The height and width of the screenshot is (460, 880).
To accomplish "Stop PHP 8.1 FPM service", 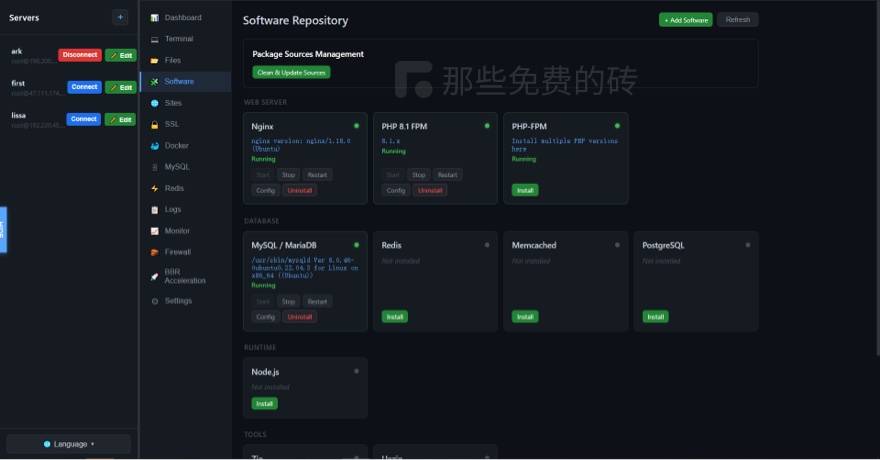I will (x=419, y=175).
